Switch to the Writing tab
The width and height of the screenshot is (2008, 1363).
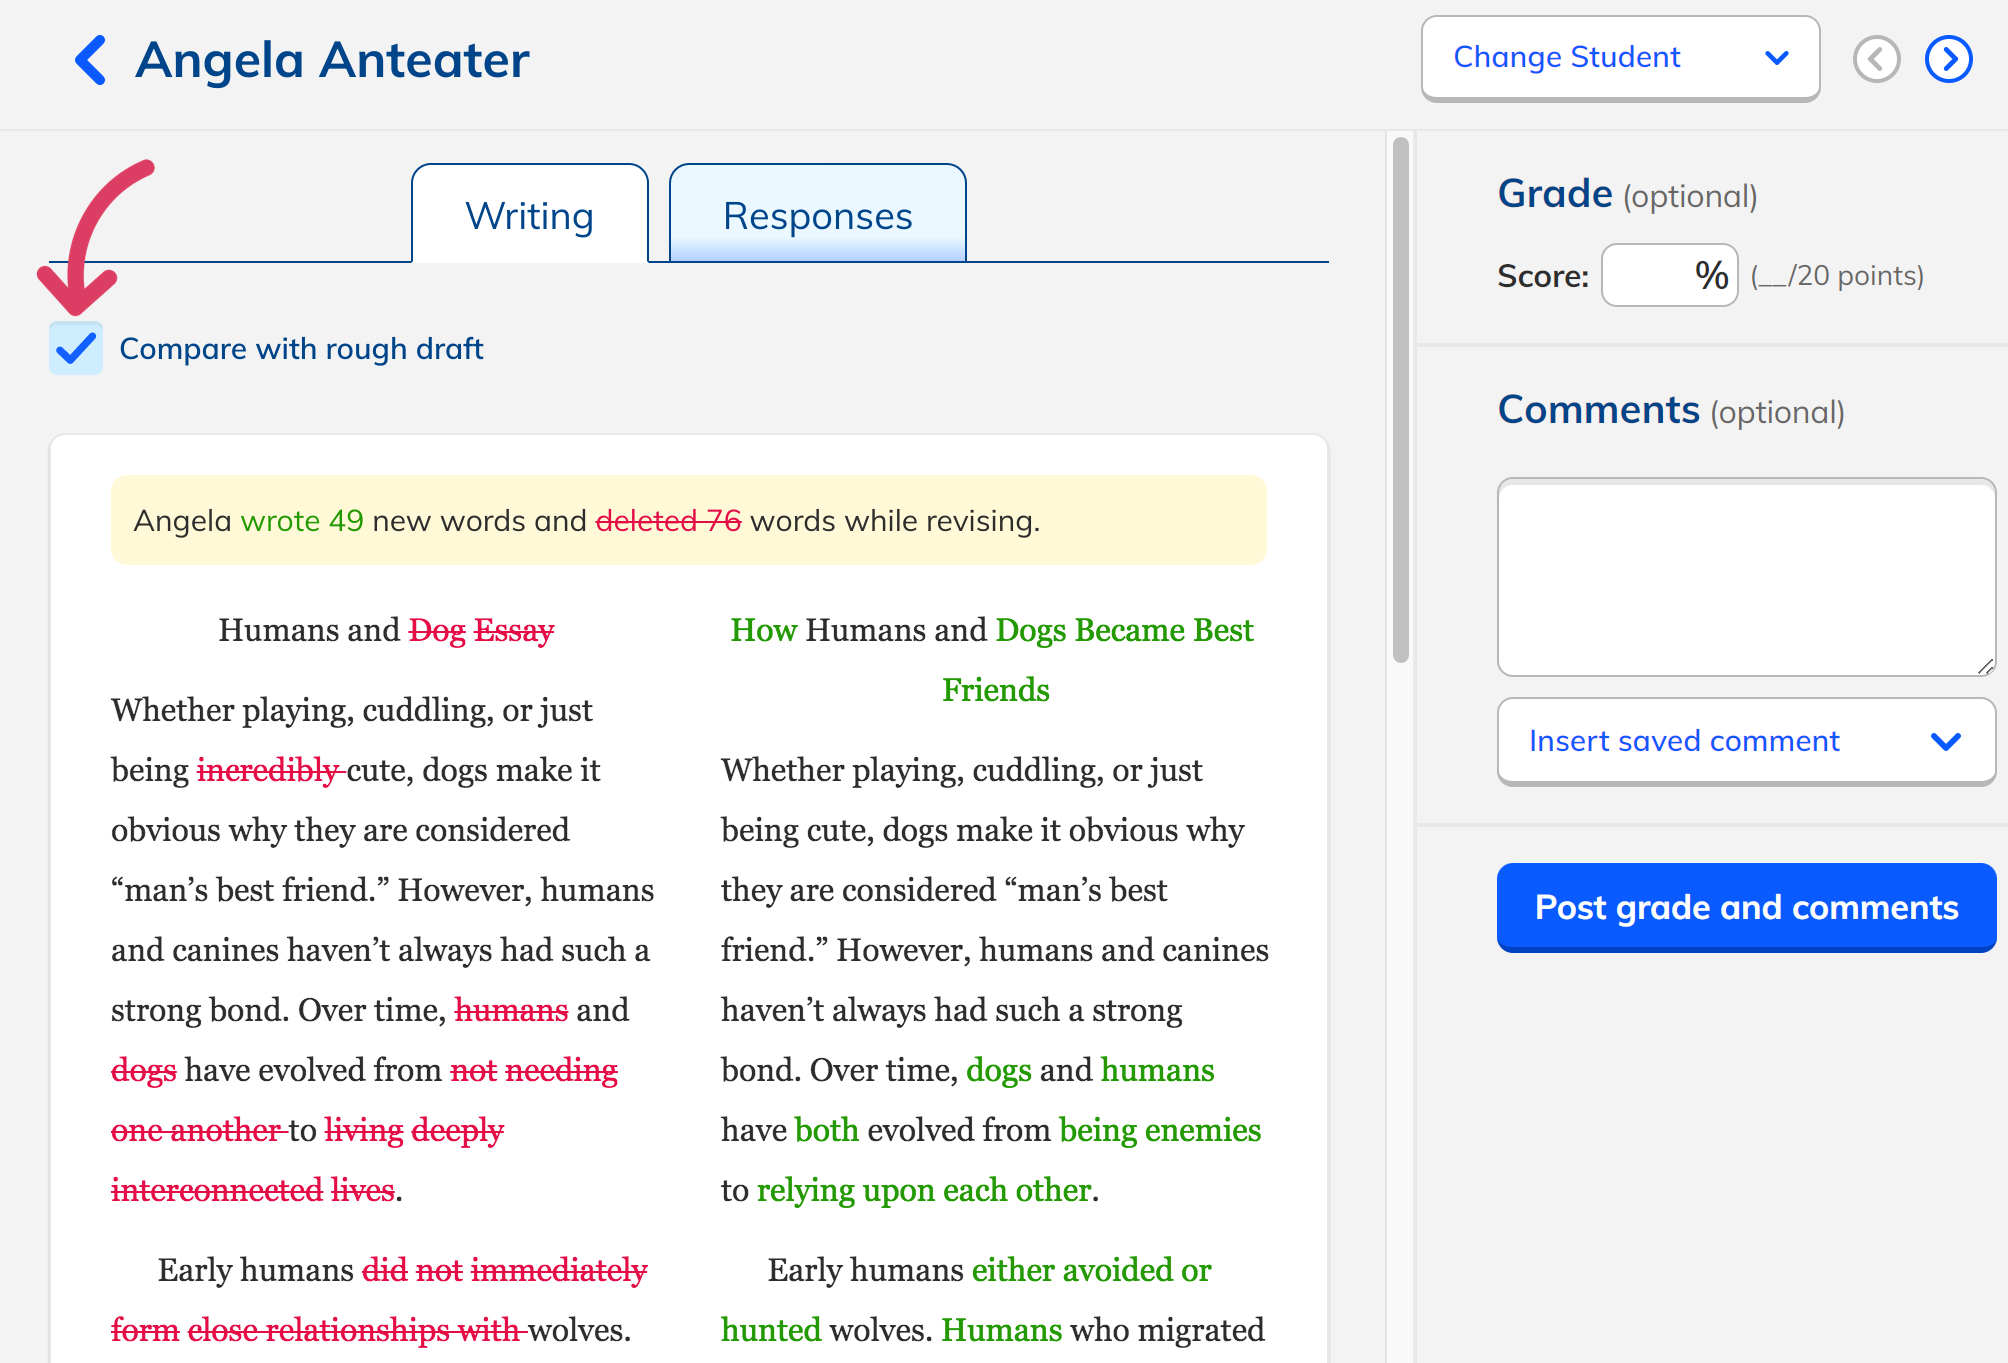coord(530,215)
